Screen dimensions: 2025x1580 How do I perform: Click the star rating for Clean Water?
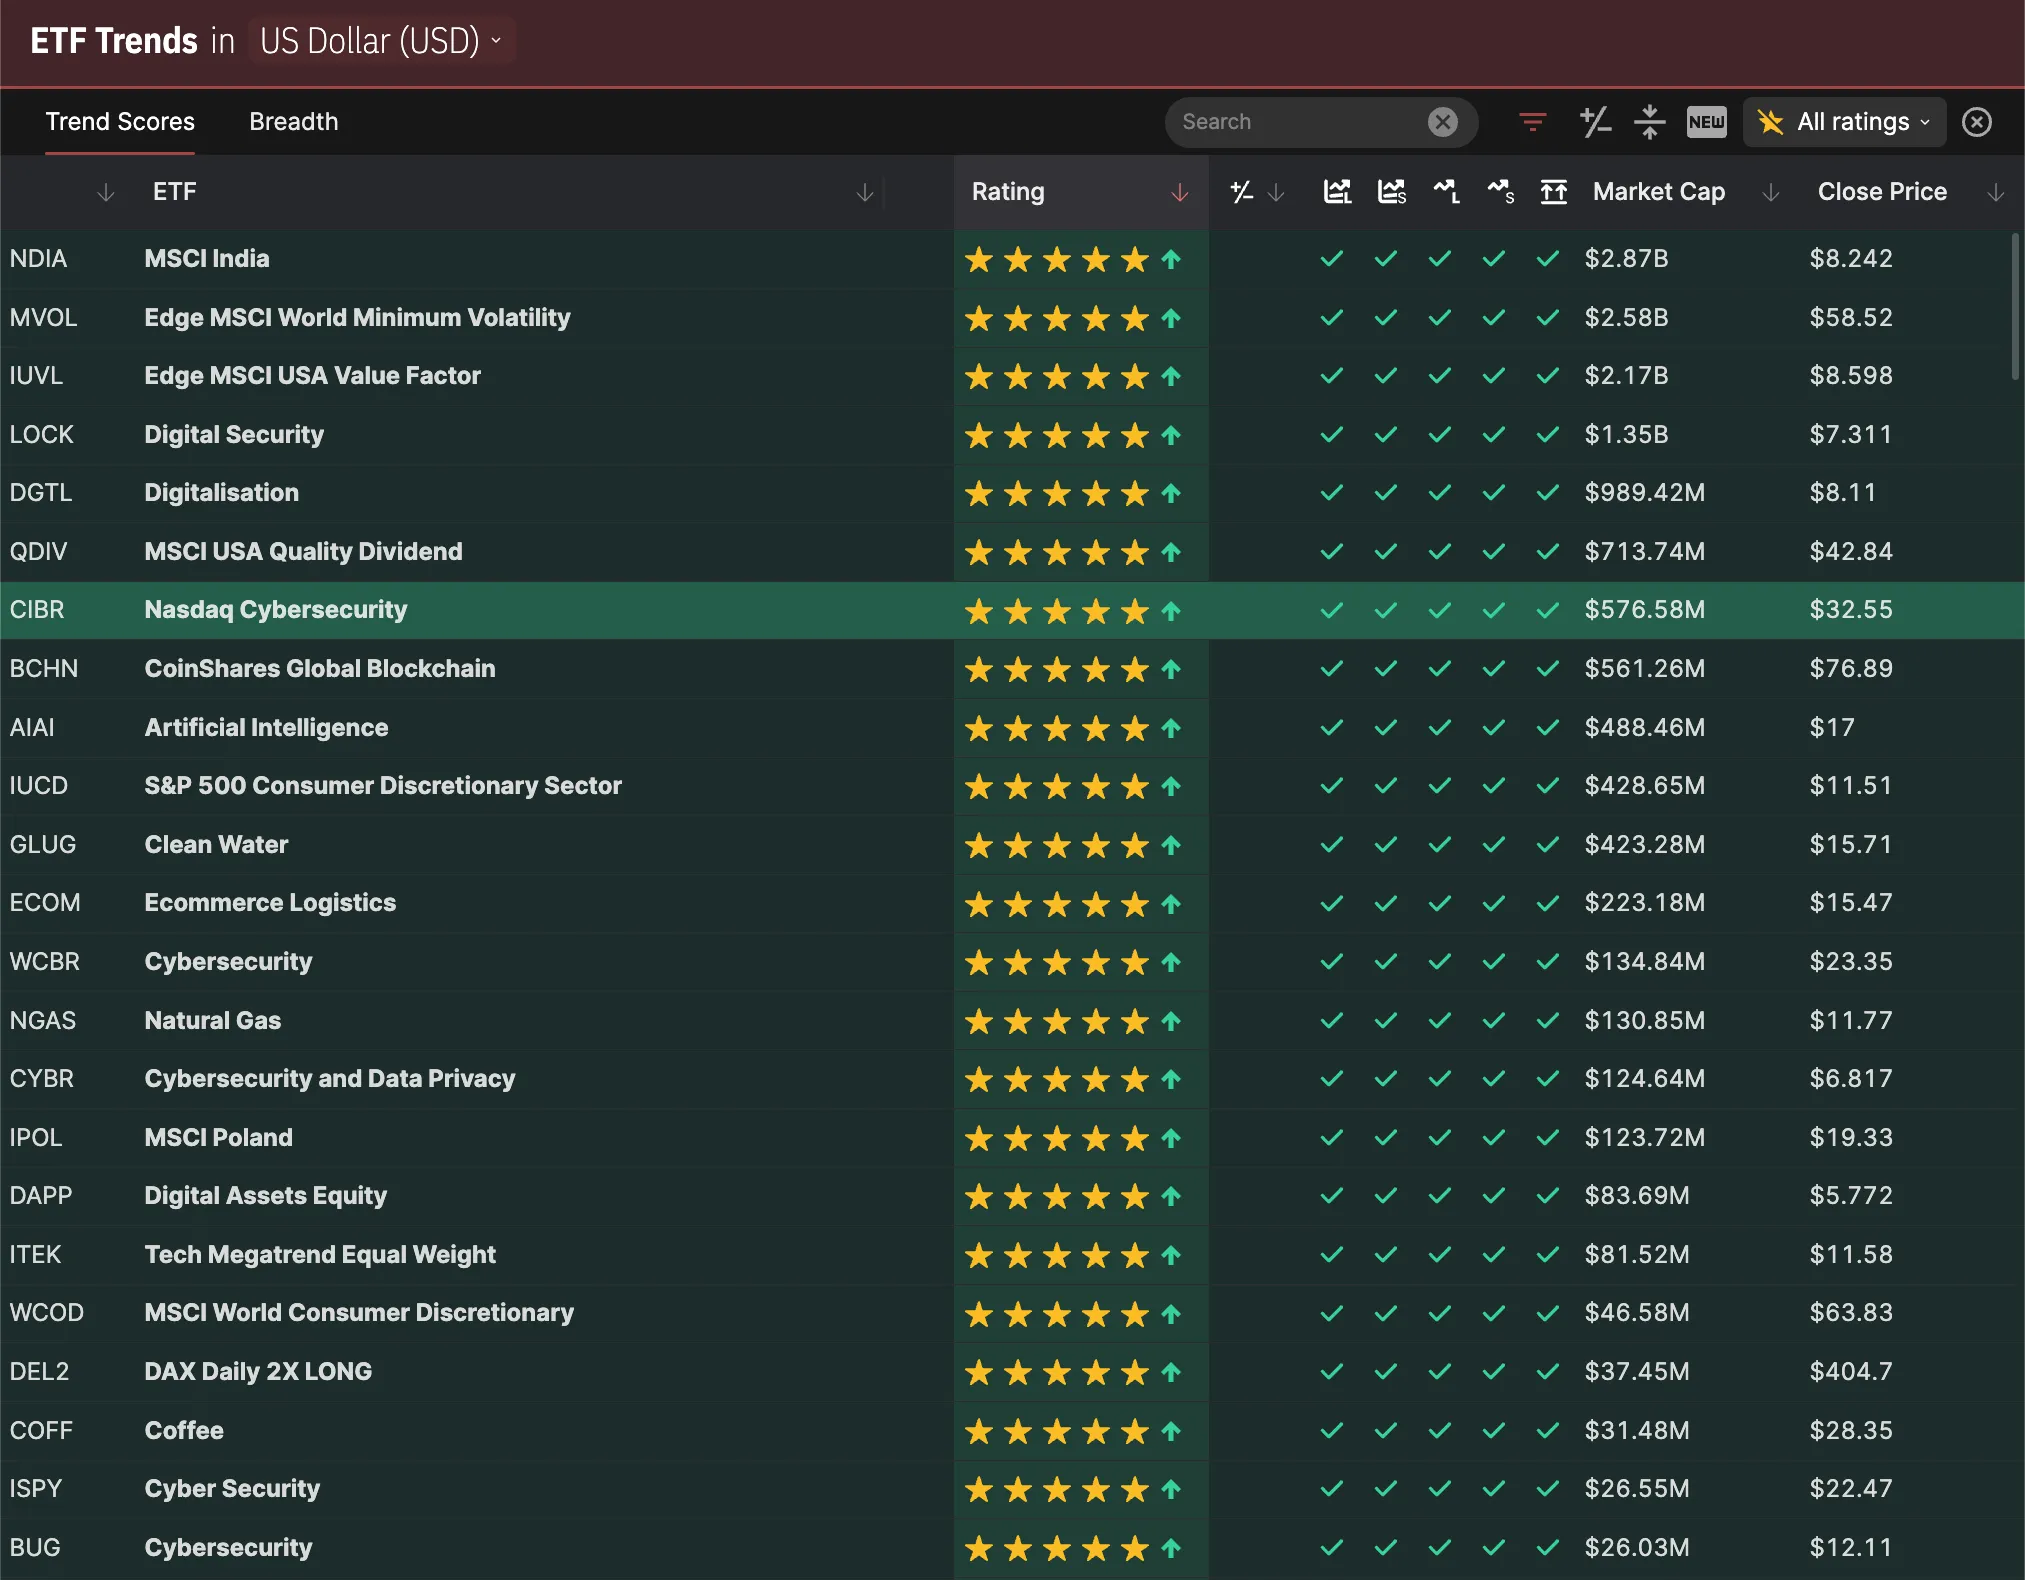pyautogui.click(x=1056, y=846)
